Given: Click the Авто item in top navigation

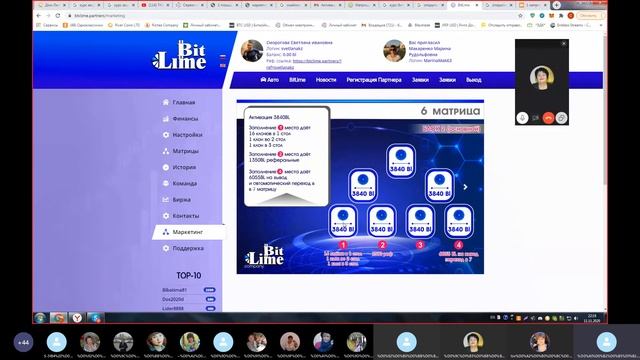Looking at the screenshot, I should (x=269, y=80).
